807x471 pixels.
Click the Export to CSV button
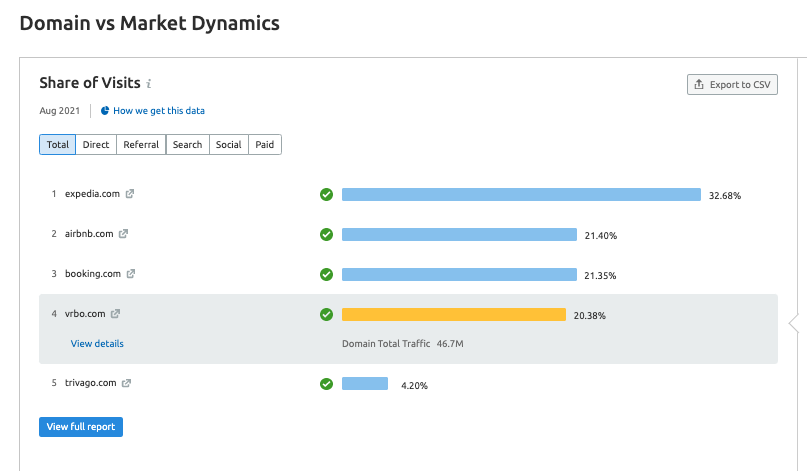pos(732,85)
